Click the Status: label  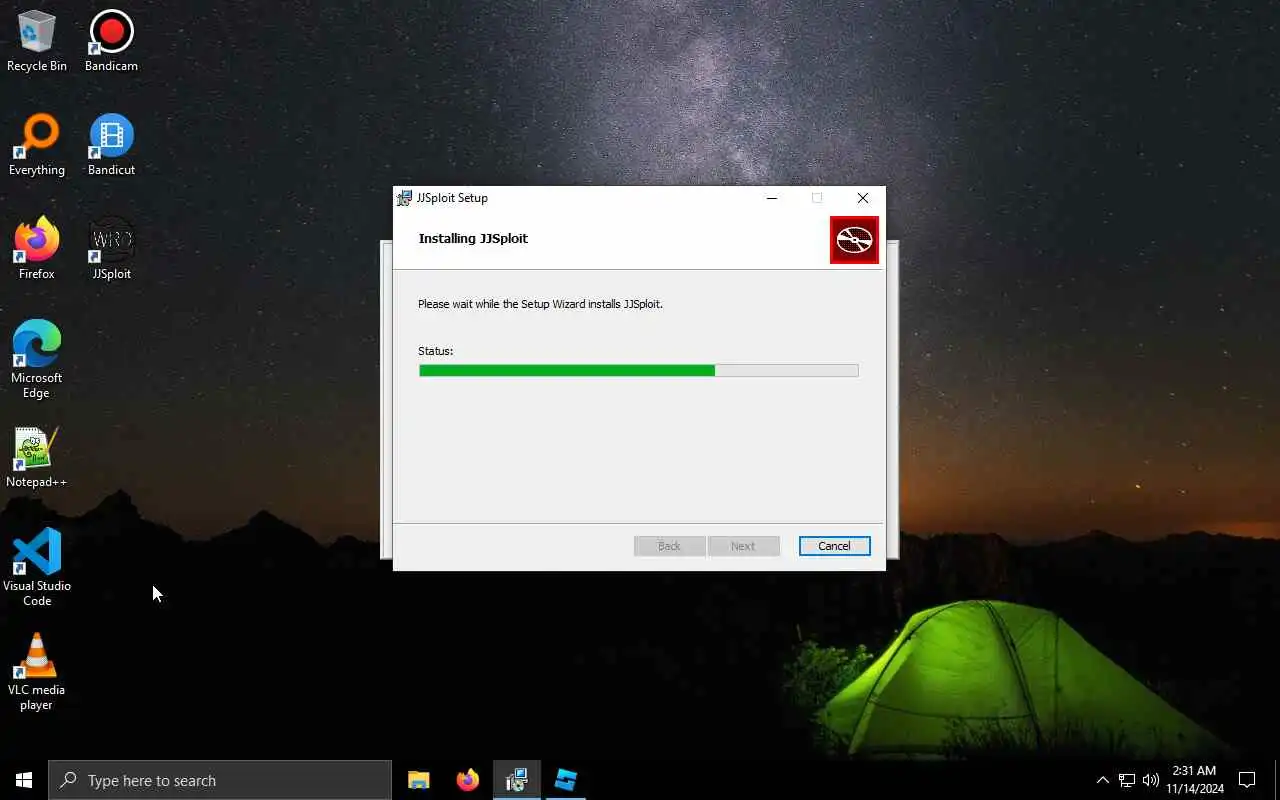[435, 351]
